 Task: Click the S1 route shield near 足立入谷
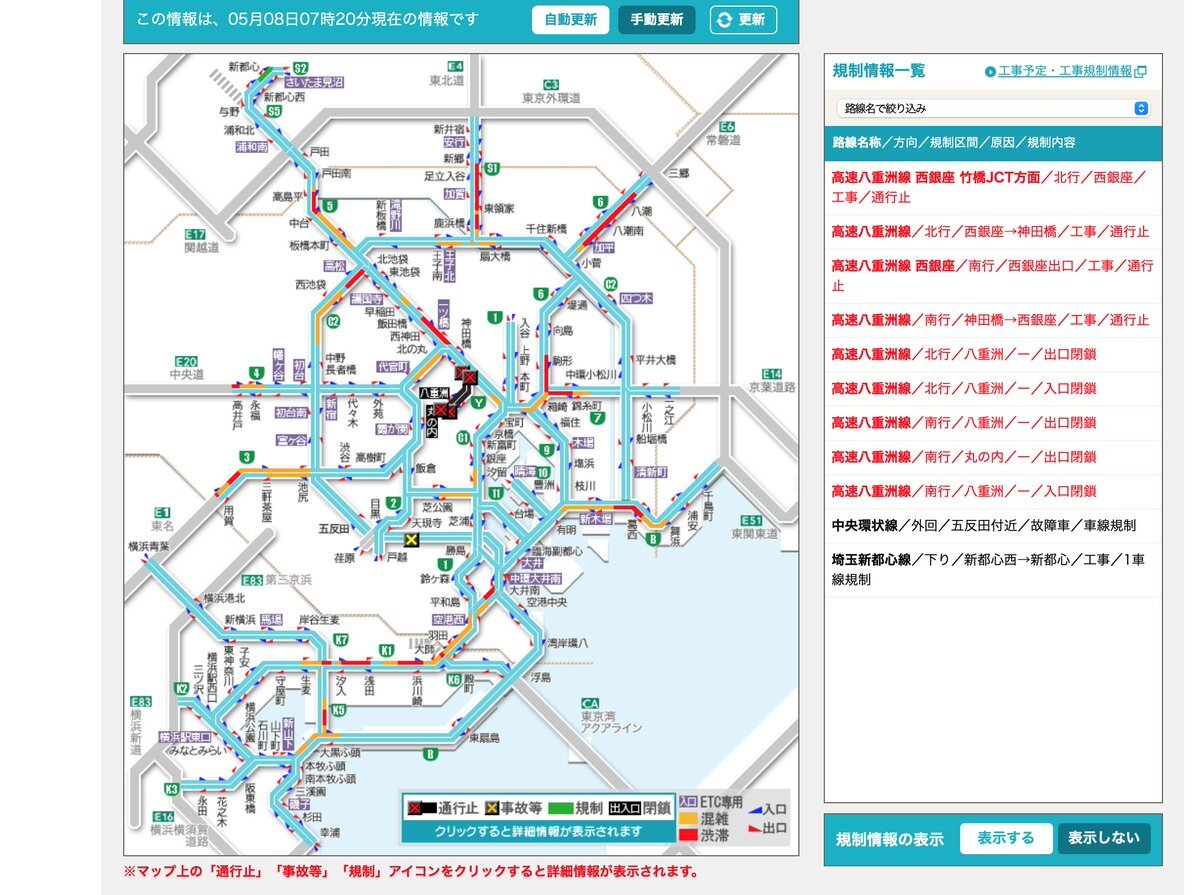(x=491, y=169)
